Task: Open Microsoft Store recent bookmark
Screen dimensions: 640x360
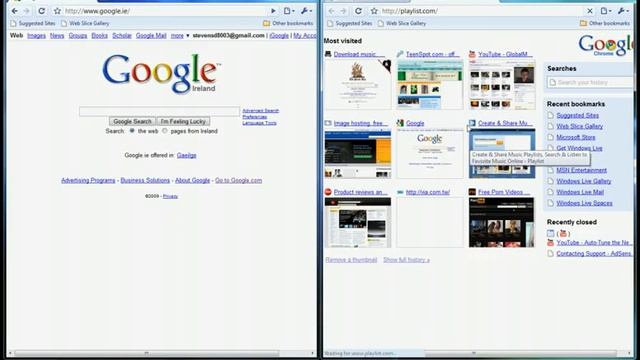Action: pyautogui.click(x=576, y=137)
